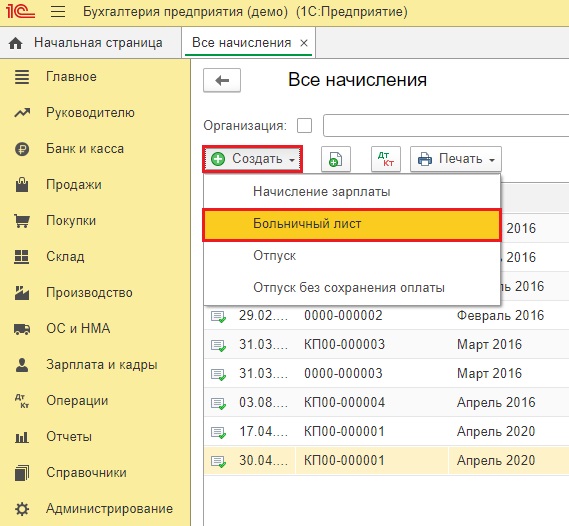Open Банк и касса section
This screenshot has height=526, width=569.
85,149
